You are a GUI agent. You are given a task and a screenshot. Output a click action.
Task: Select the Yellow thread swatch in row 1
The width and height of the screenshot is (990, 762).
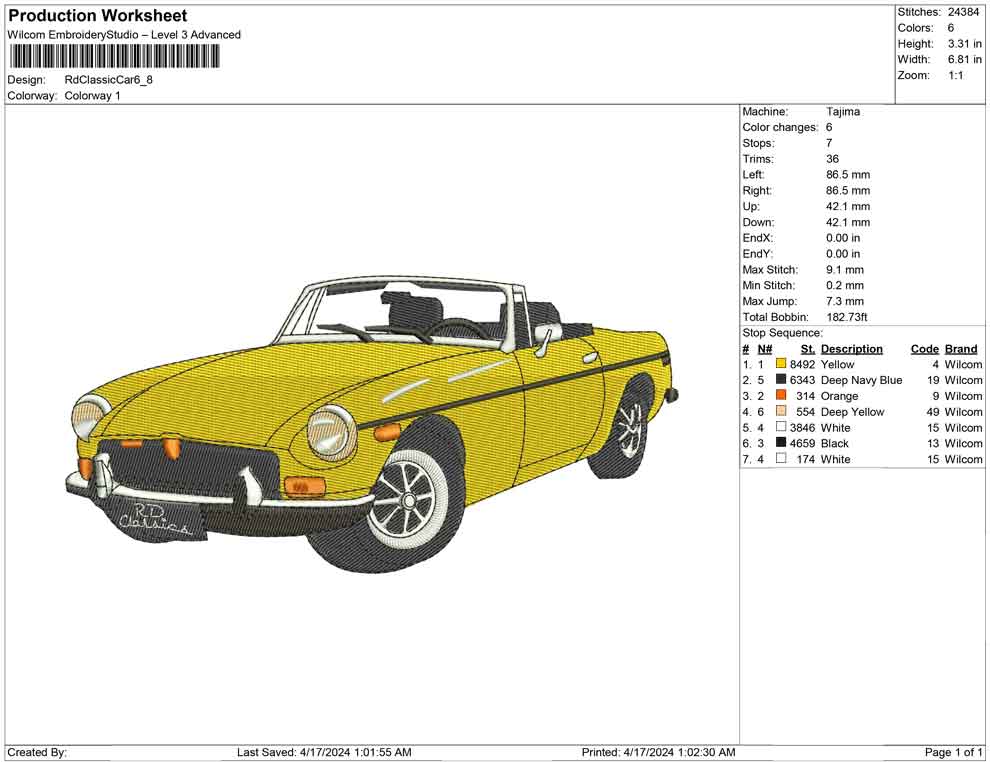tap(782, 364)
